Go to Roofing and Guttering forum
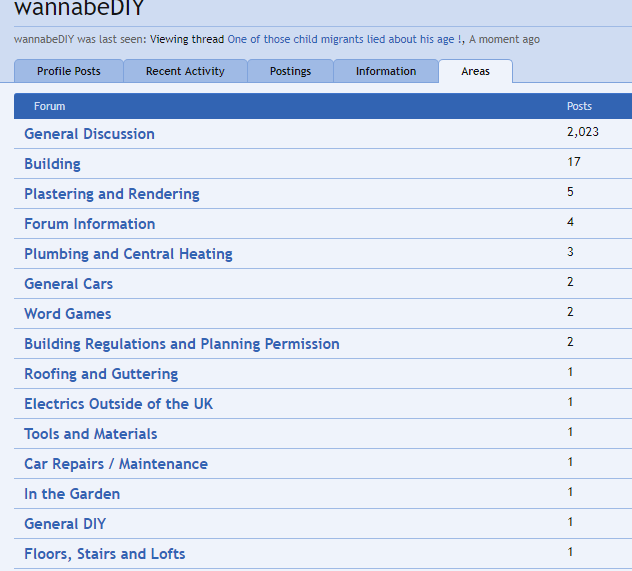 tap(101, 374)
